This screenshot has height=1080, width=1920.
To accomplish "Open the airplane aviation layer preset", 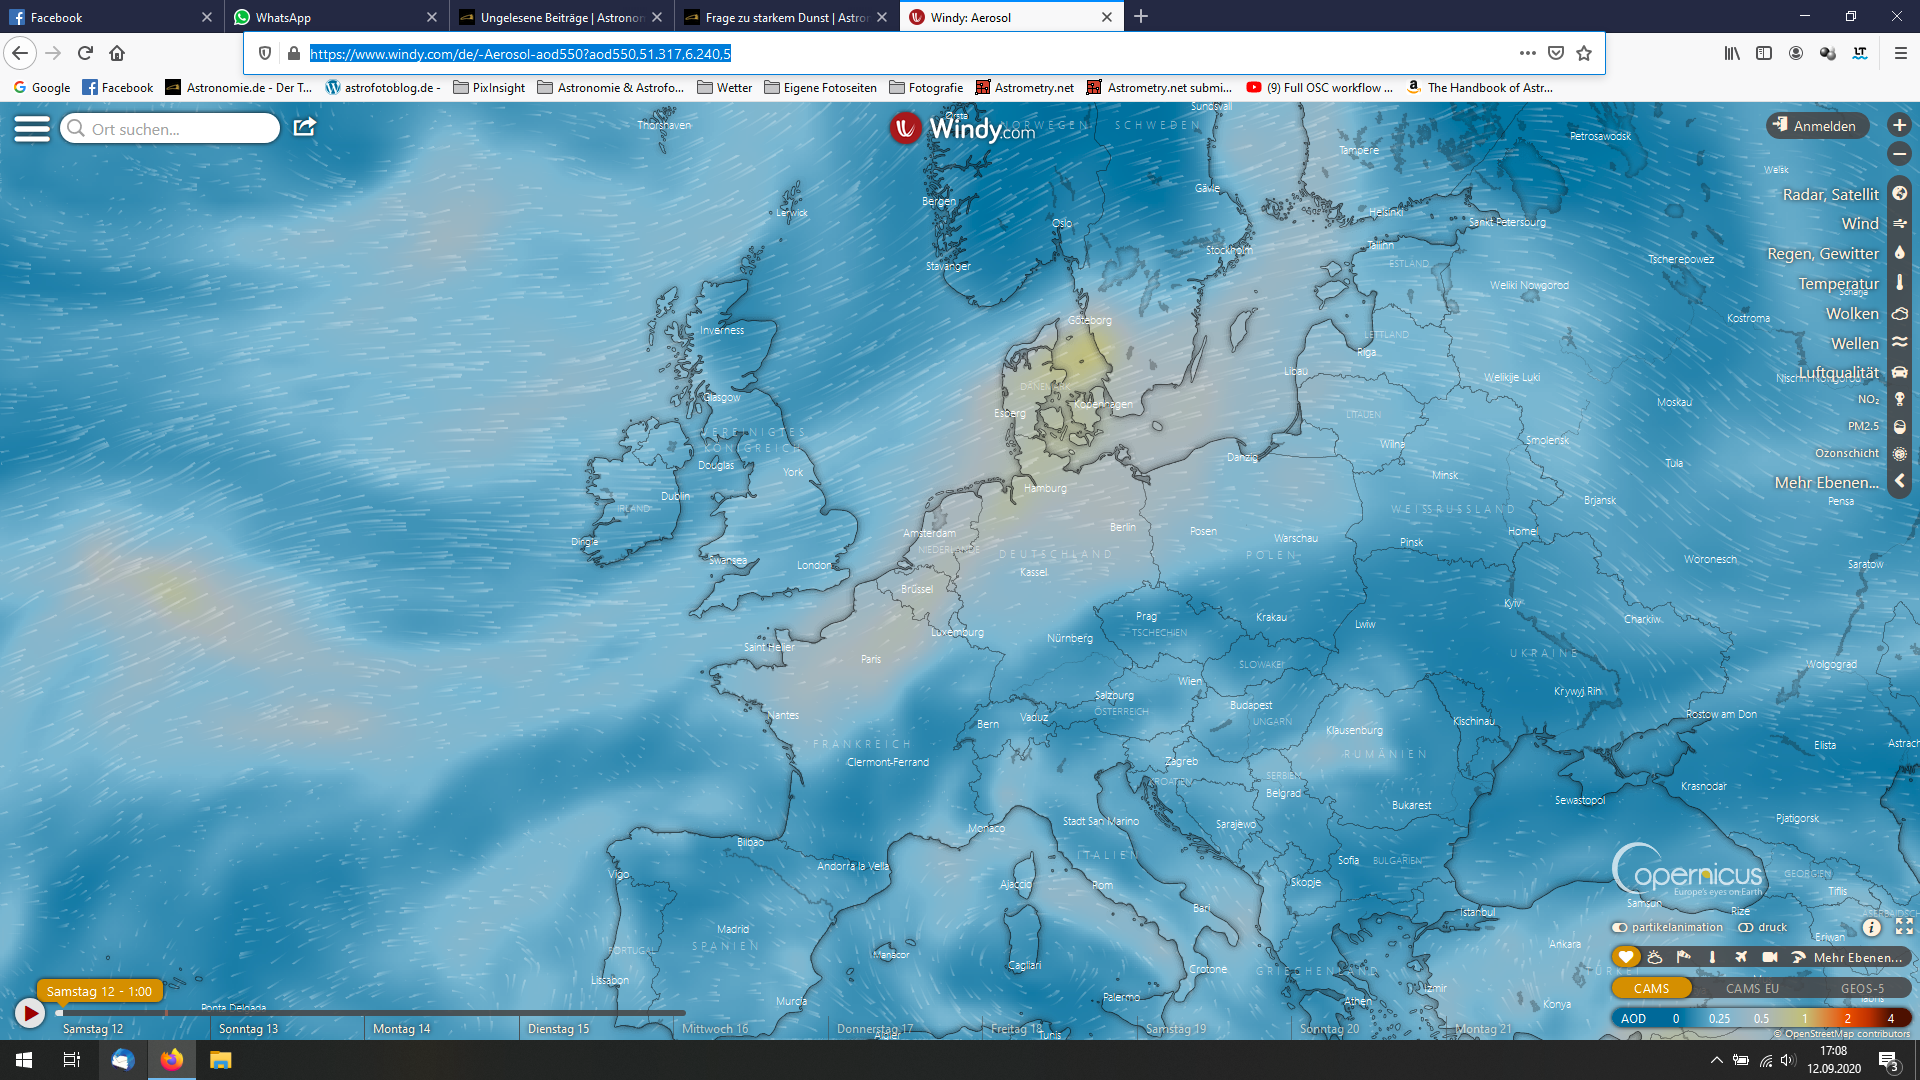I will click(1741, 957).
